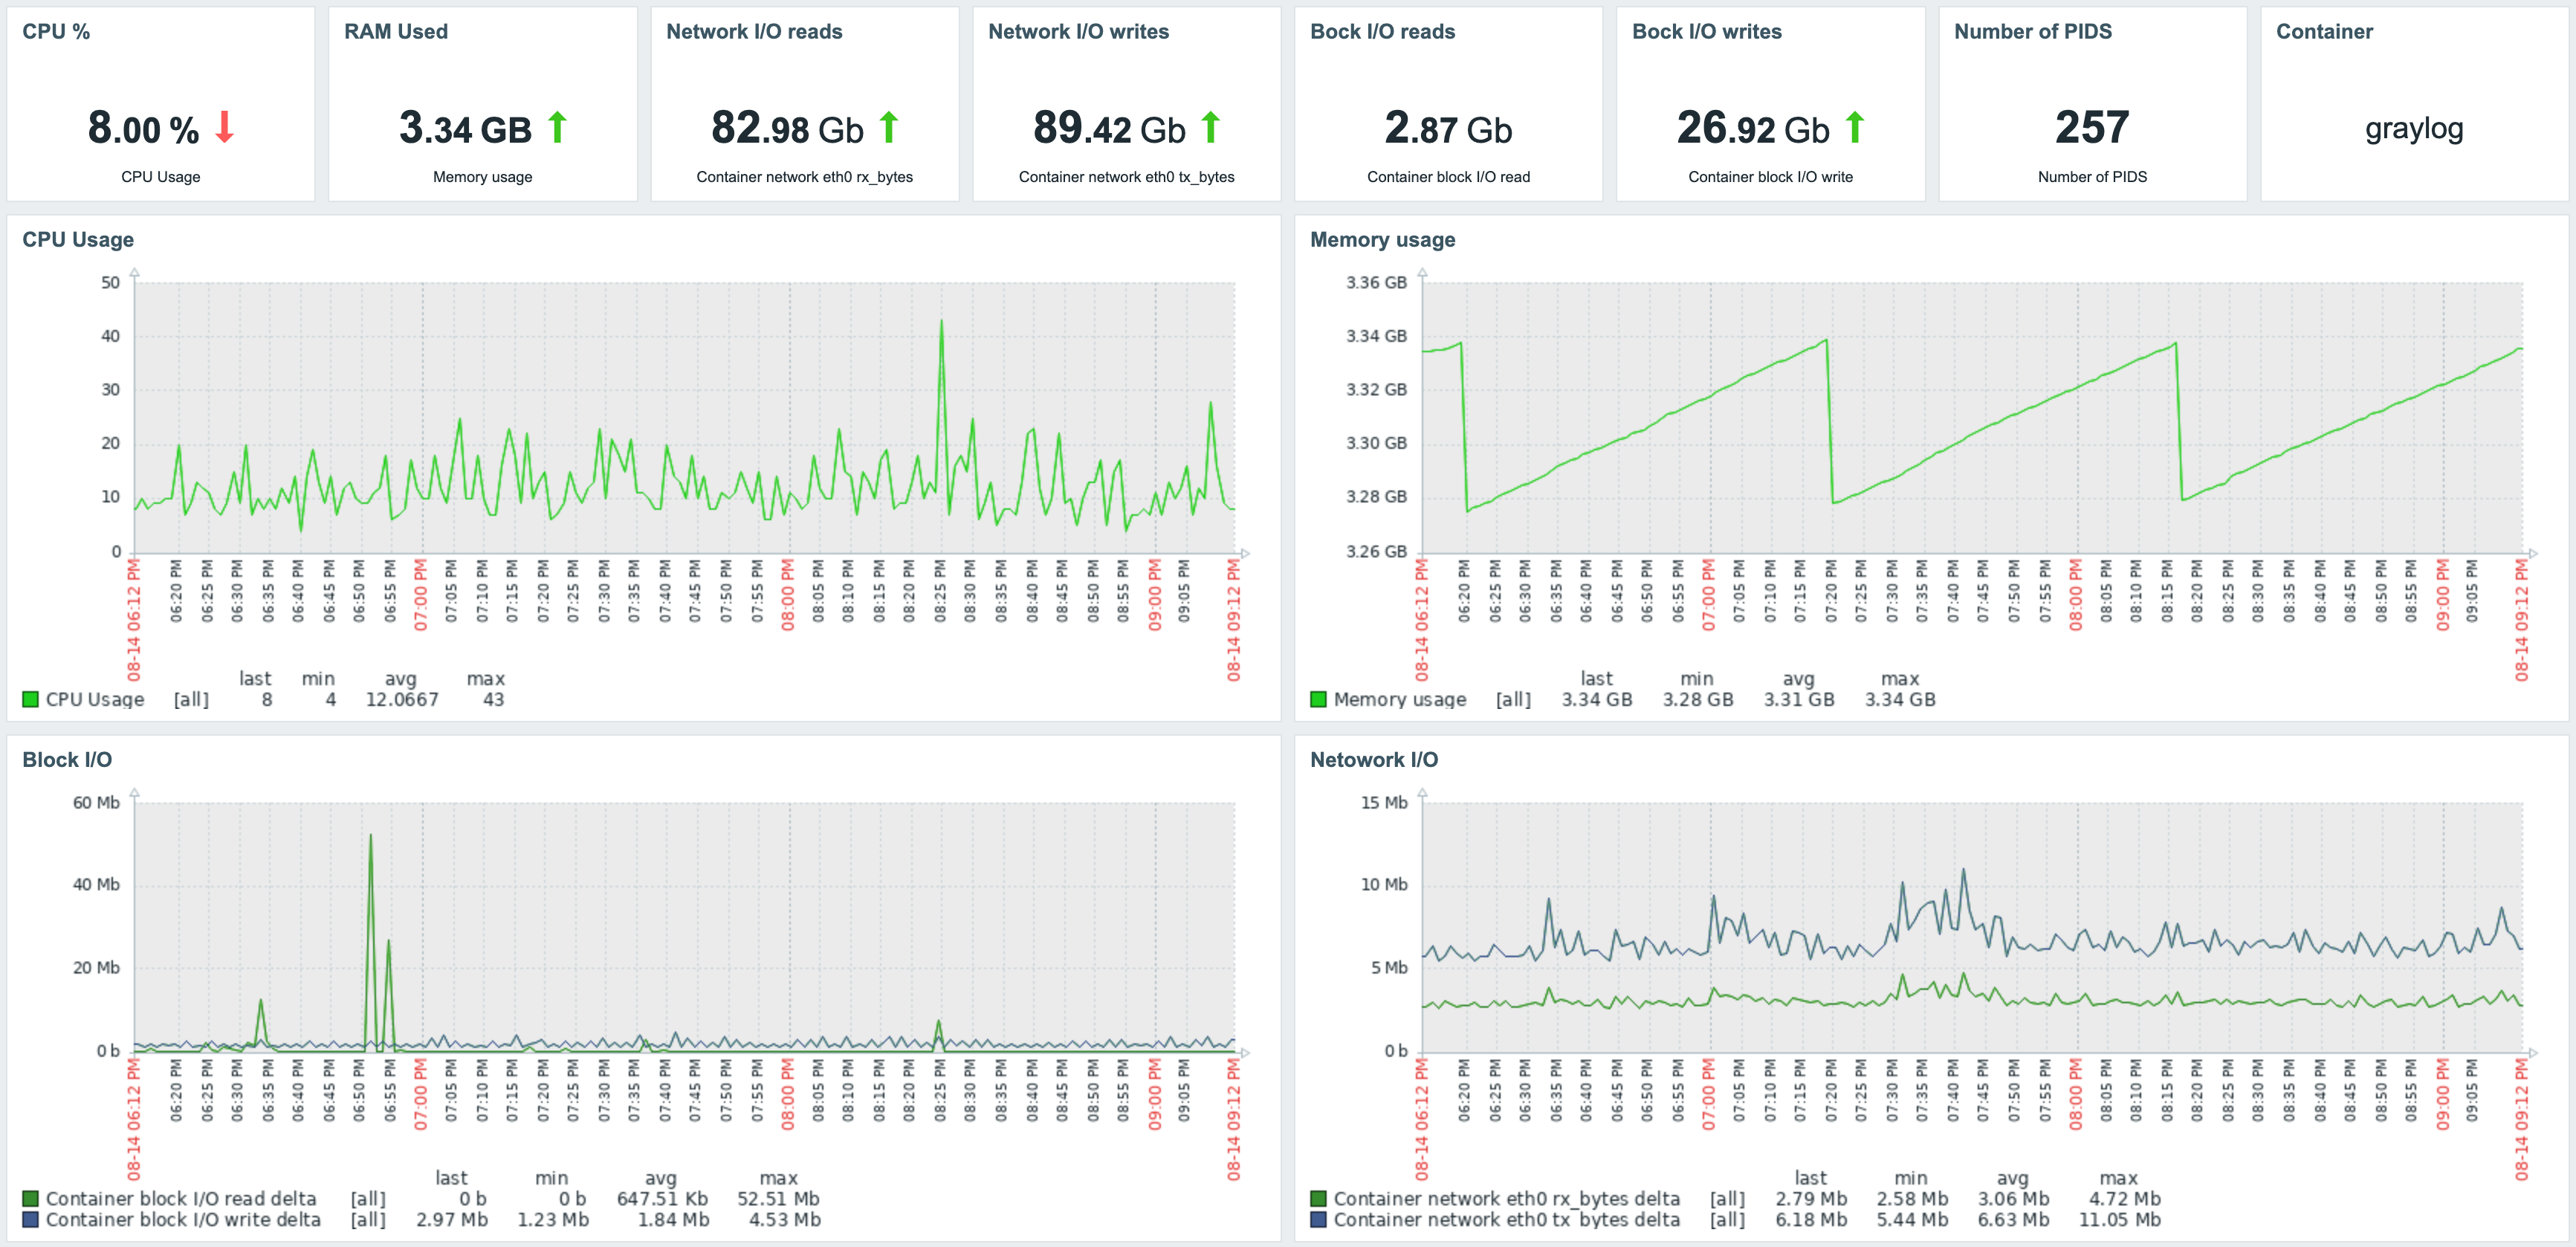Click blue tx_bytes delta legend swatch
Image resolution: width=2576 pixels, height=1247 pixels.
coord(1318,1219)
